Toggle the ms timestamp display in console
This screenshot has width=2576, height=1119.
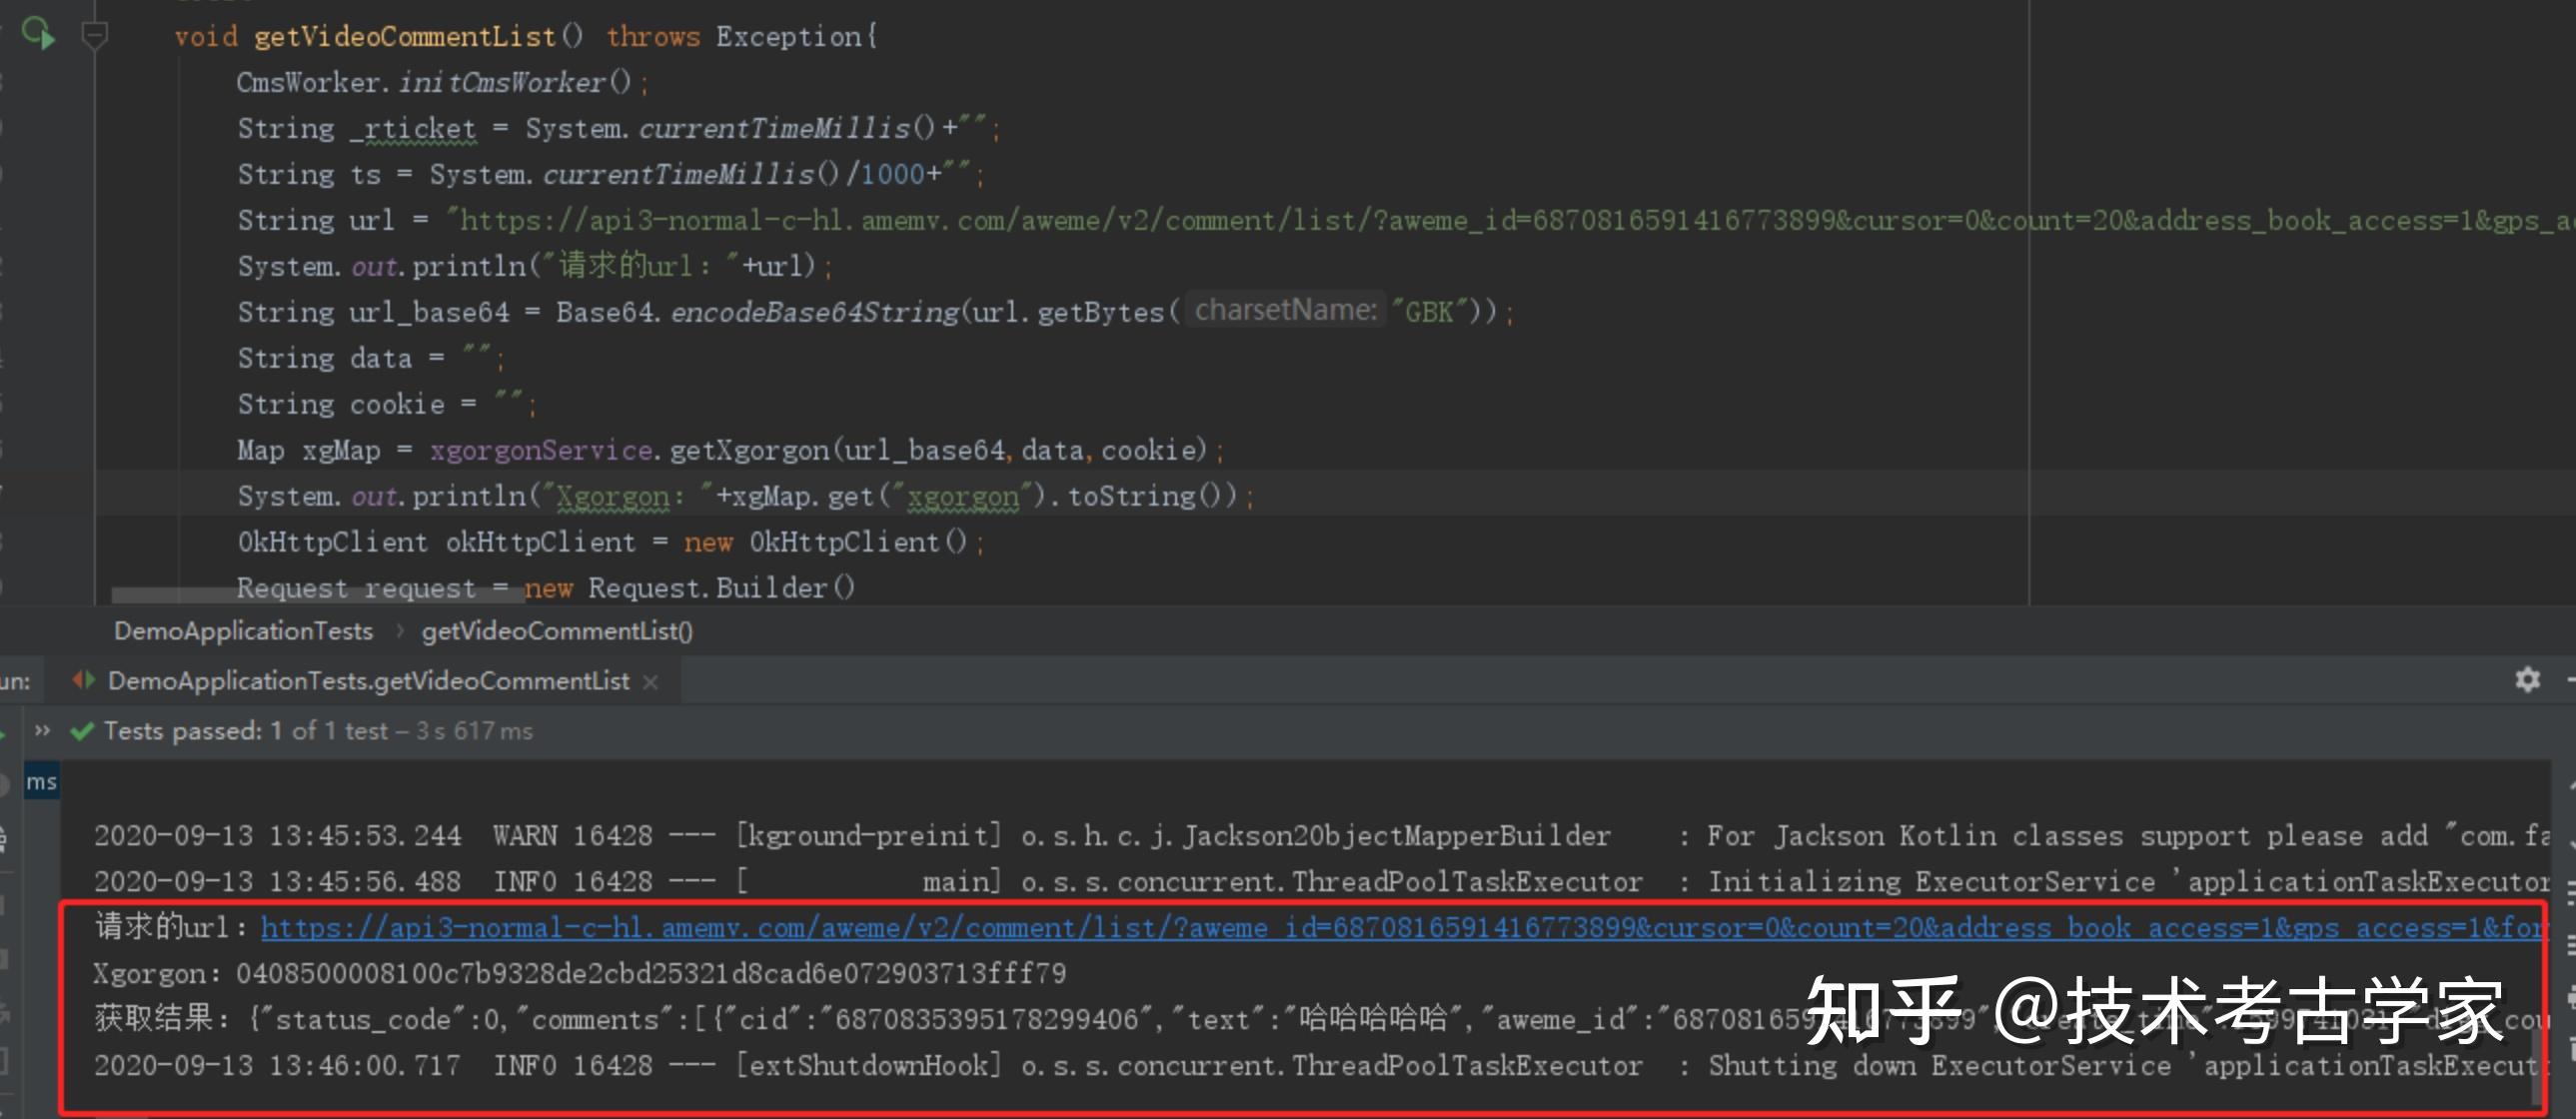pos(40,782)
